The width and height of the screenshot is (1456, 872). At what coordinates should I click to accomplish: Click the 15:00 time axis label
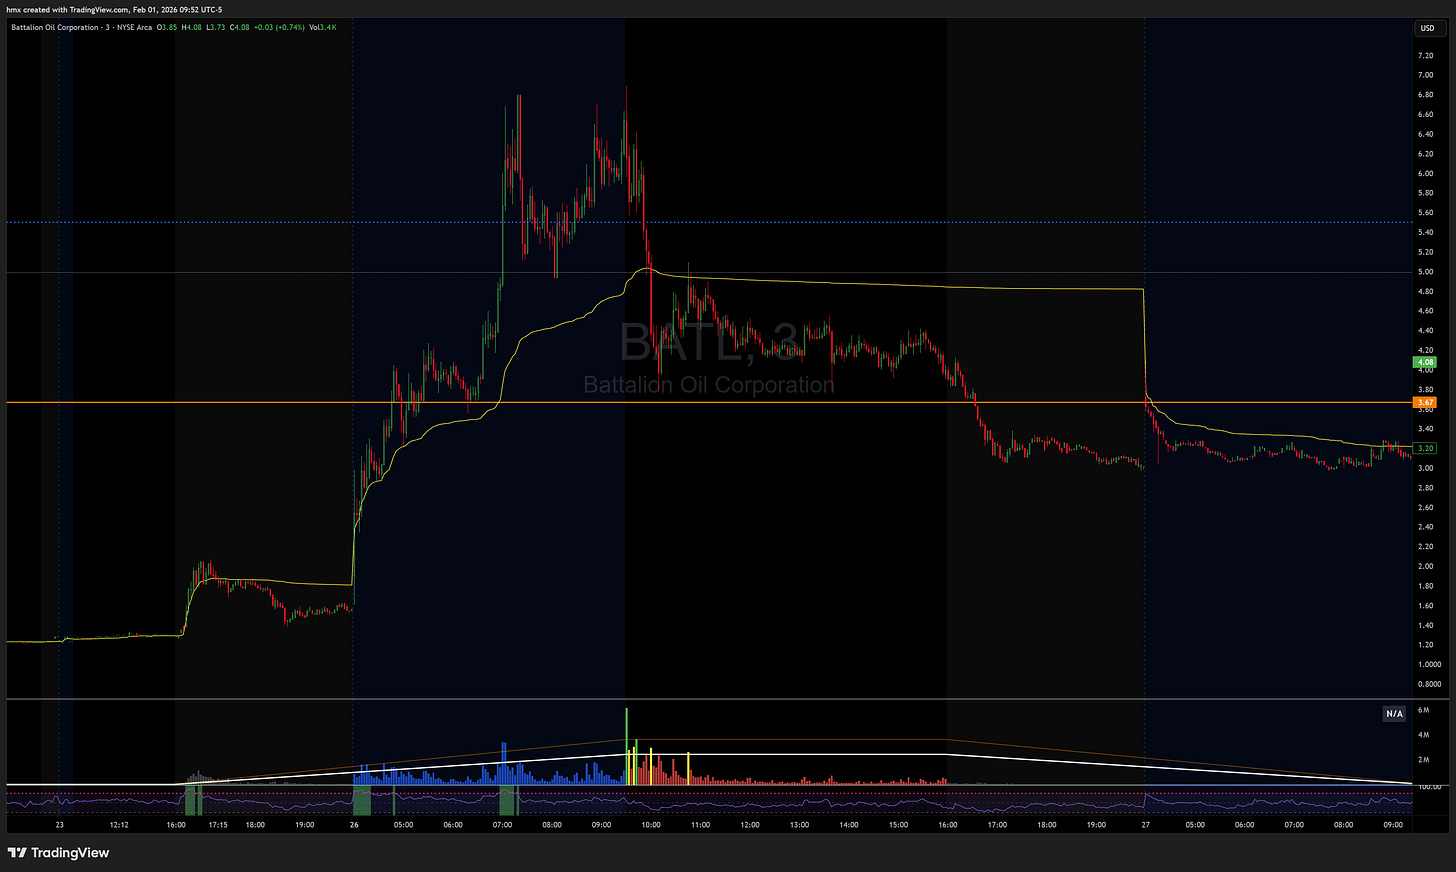[898, 825]
